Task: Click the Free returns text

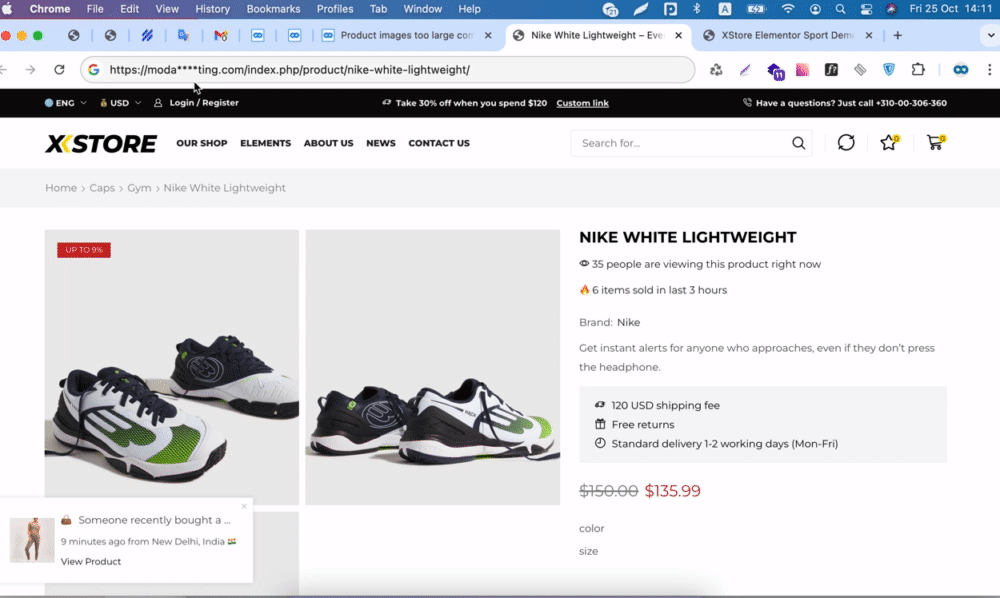Action: pyautogui.click(x=642, y=425)
